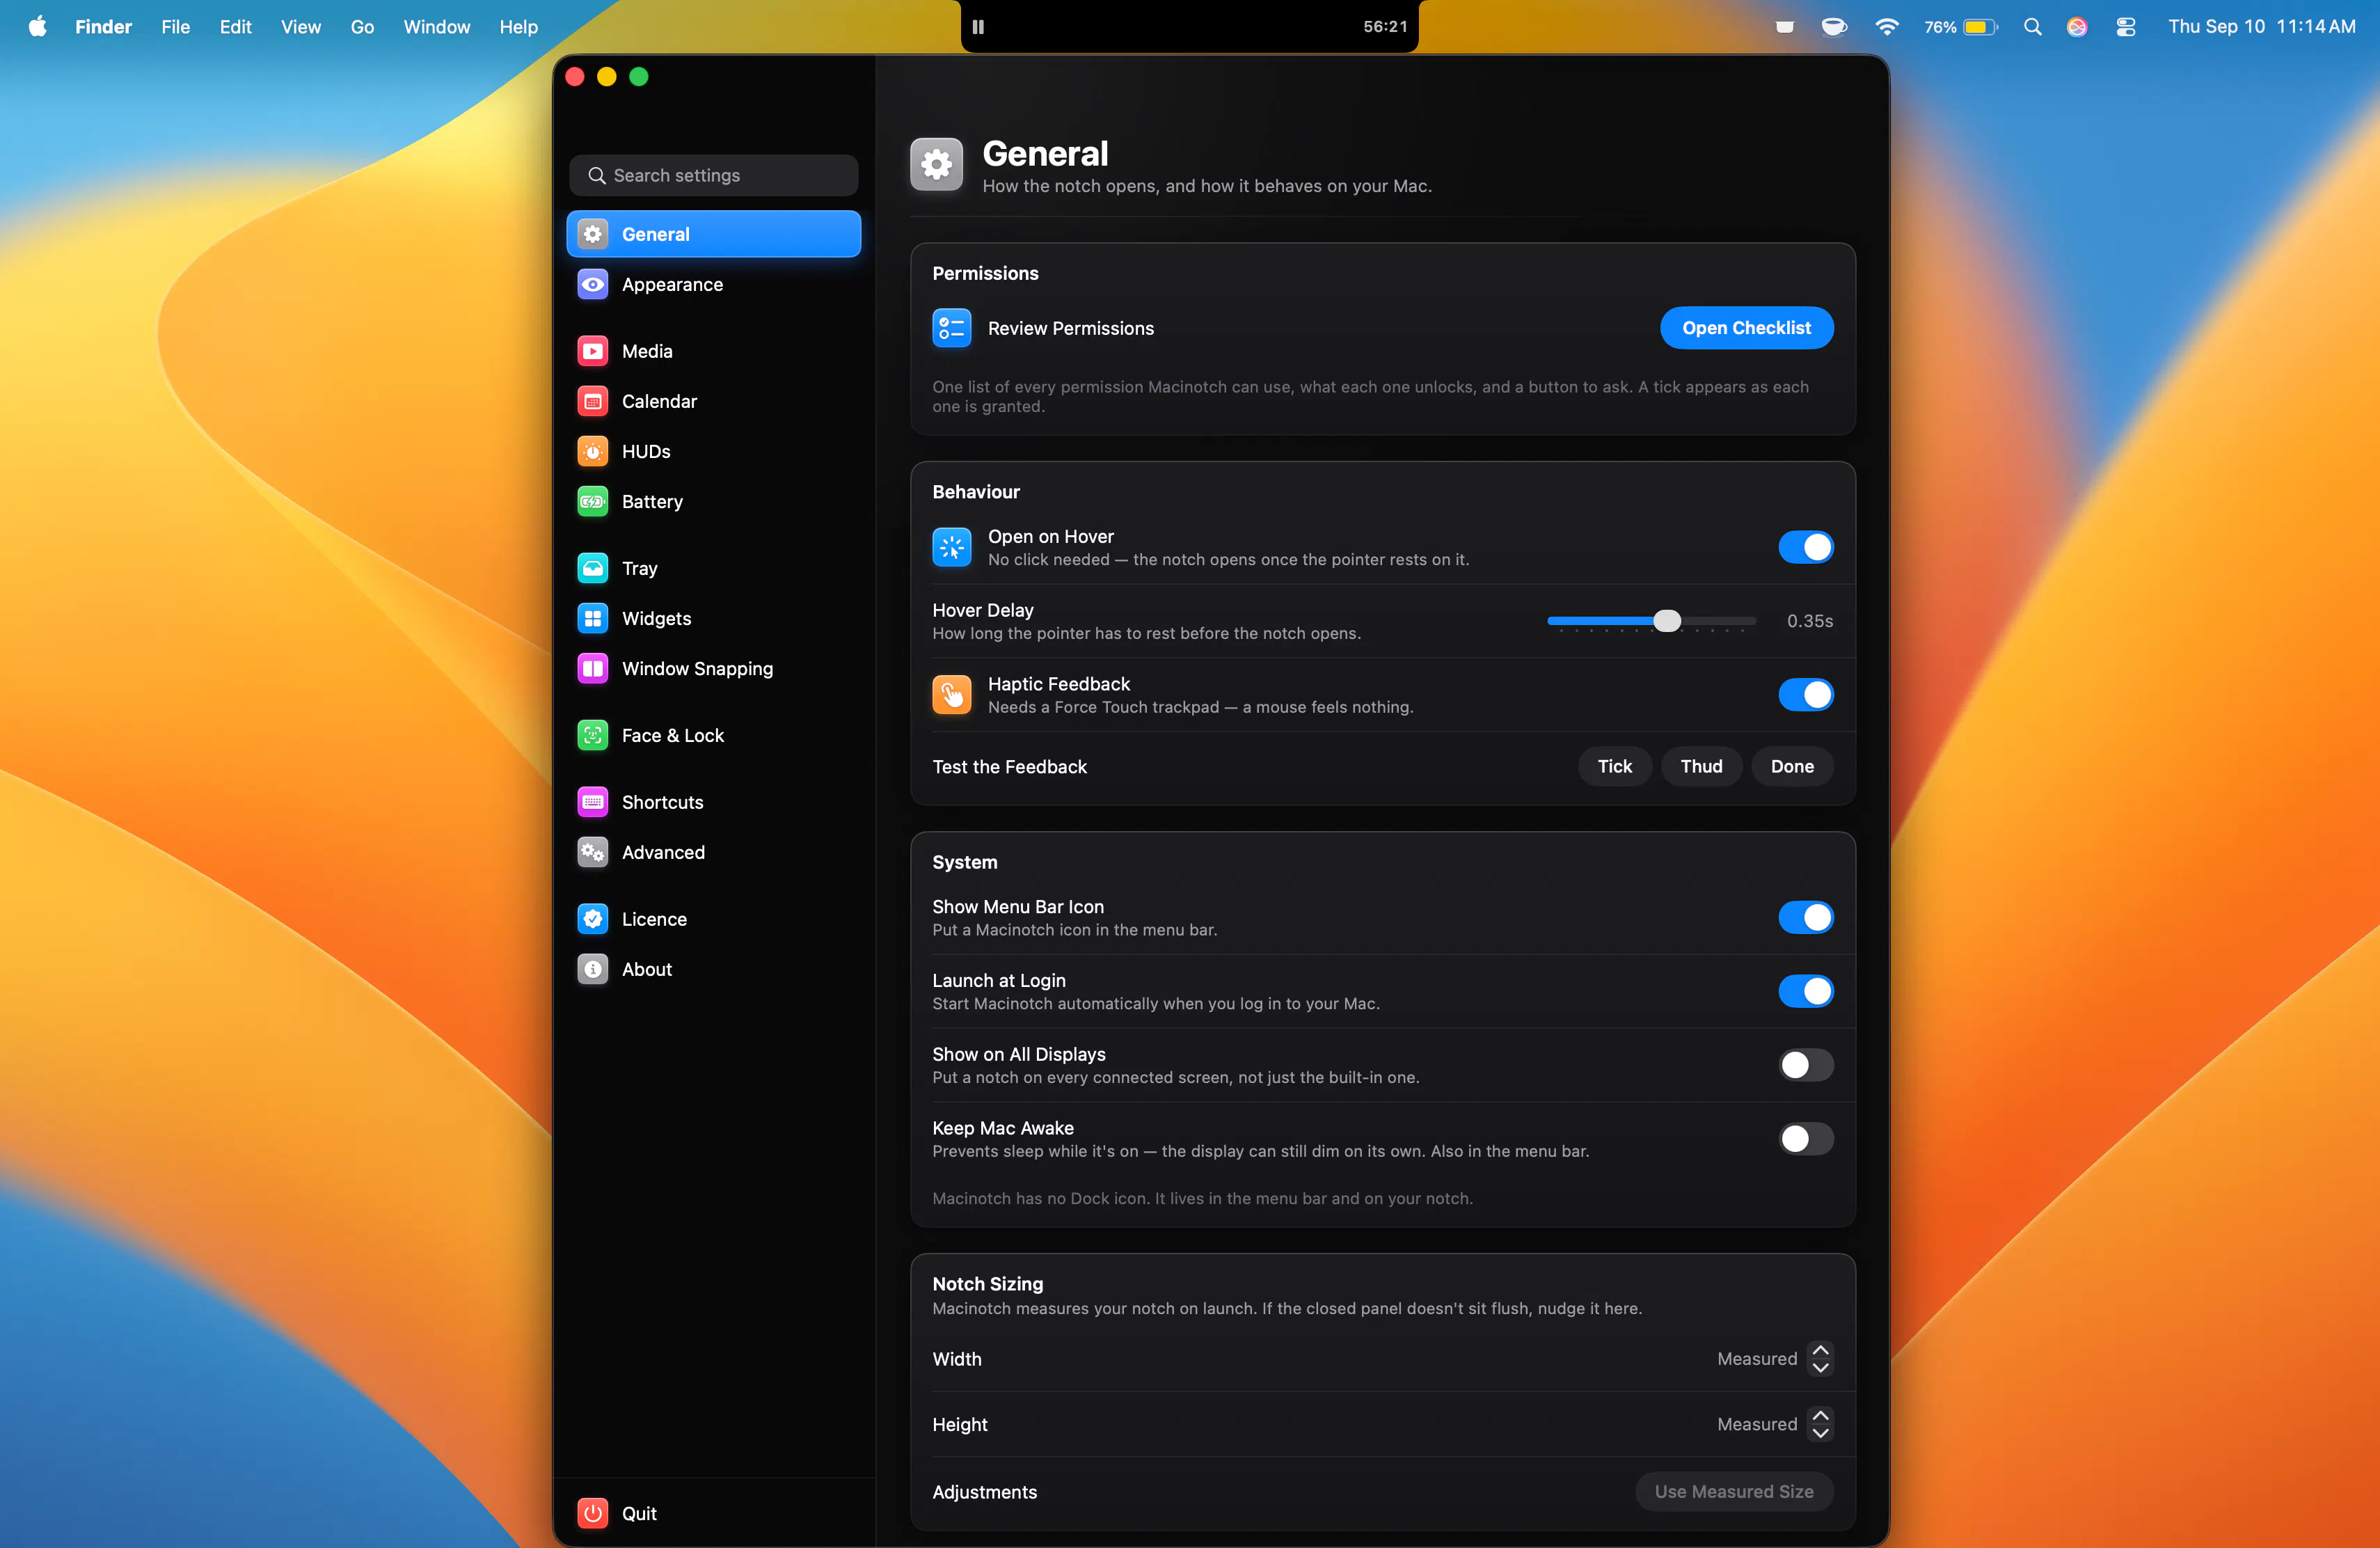Open the Tray settings section
2380x1548 pixels.
tap(713, 568)
